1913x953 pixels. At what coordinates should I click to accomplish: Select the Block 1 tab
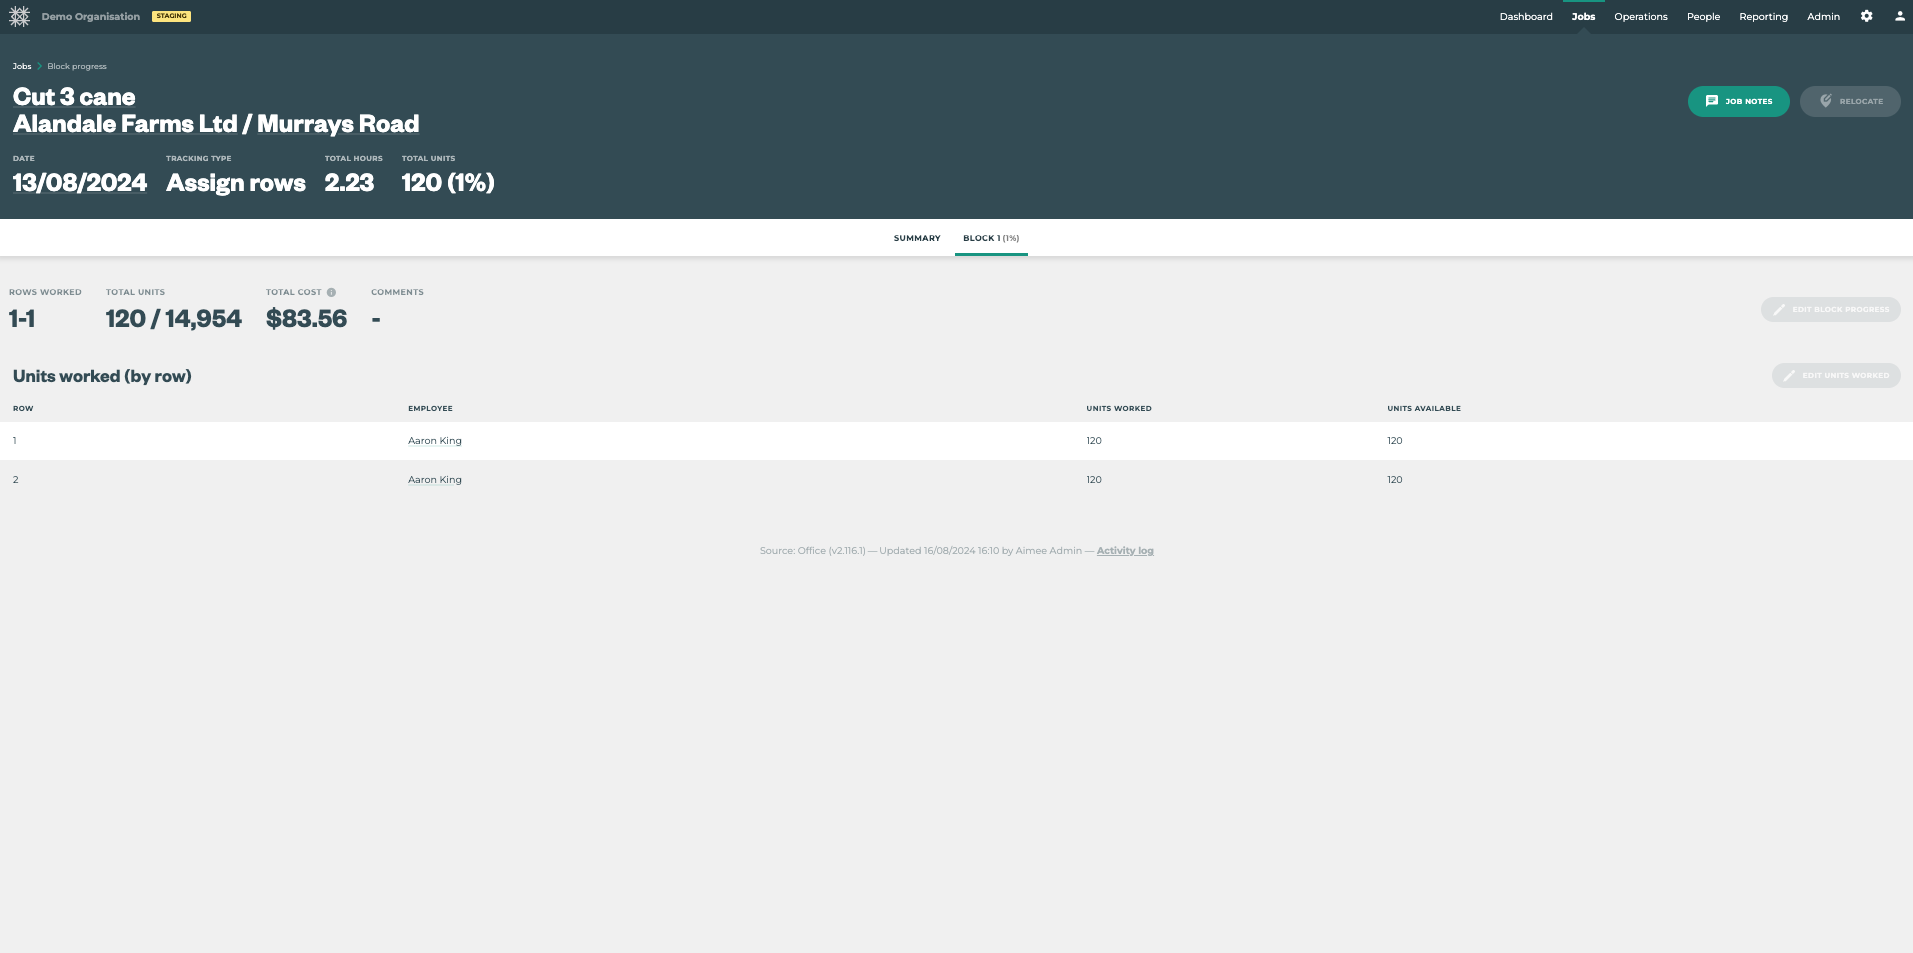990,238
